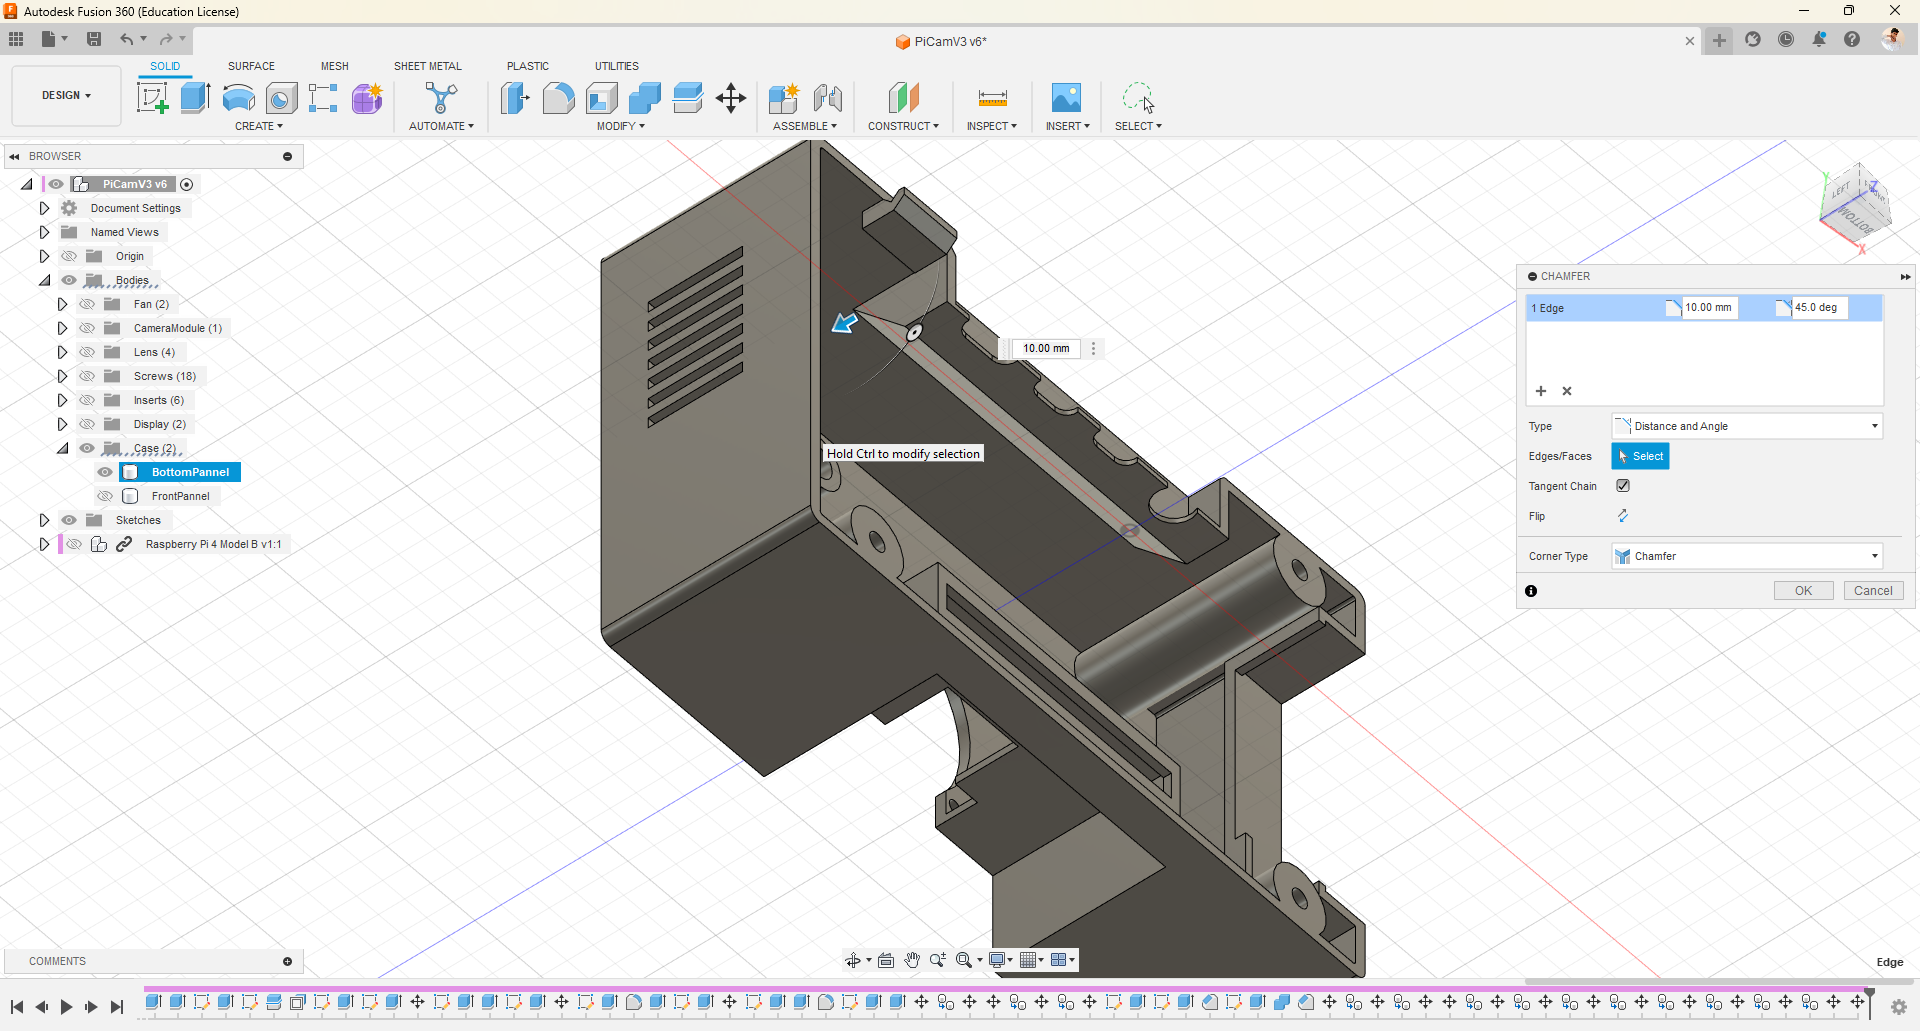Jump to the timeline beginning
The height and width of the screenshot is (1031, 1920).
tap(17, 1007)
